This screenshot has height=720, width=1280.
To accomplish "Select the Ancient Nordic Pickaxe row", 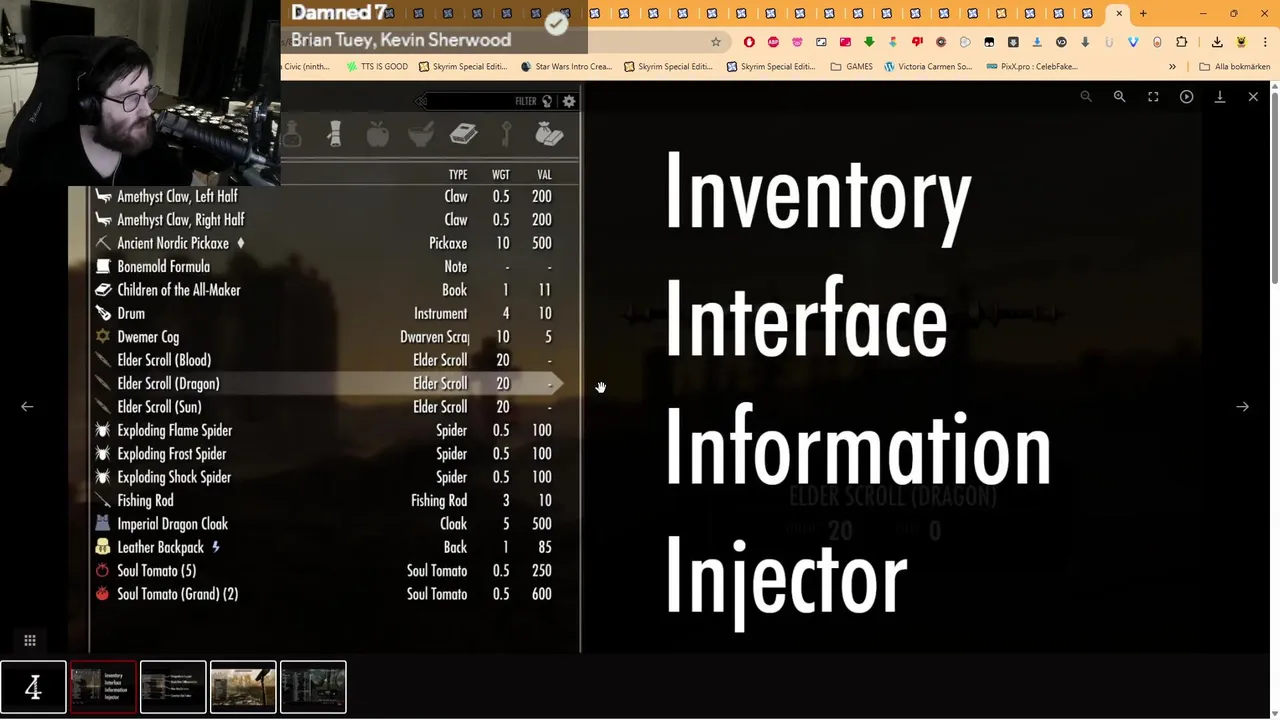I will click(x=326, y=244).
